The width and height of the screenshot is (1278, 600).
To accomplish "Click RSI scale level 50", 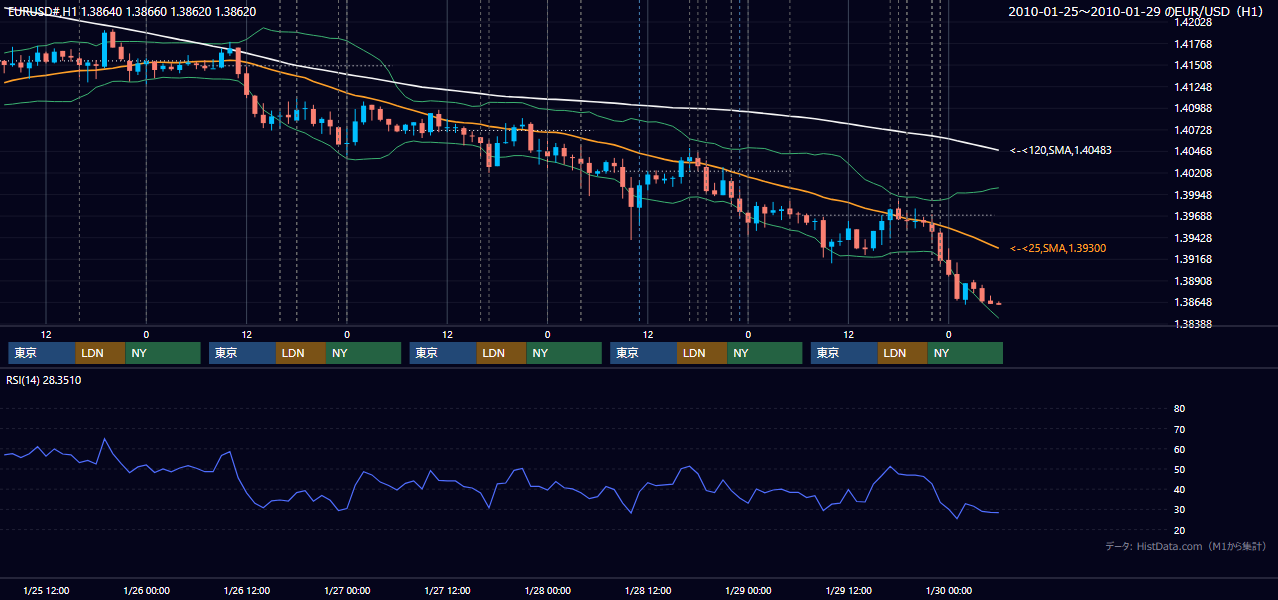I will coord(1179,469).
